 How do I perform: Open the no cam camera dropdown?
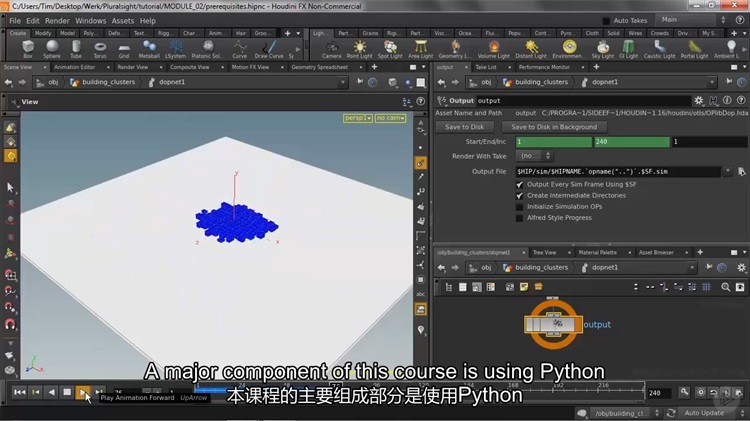(x=390, y=118)
